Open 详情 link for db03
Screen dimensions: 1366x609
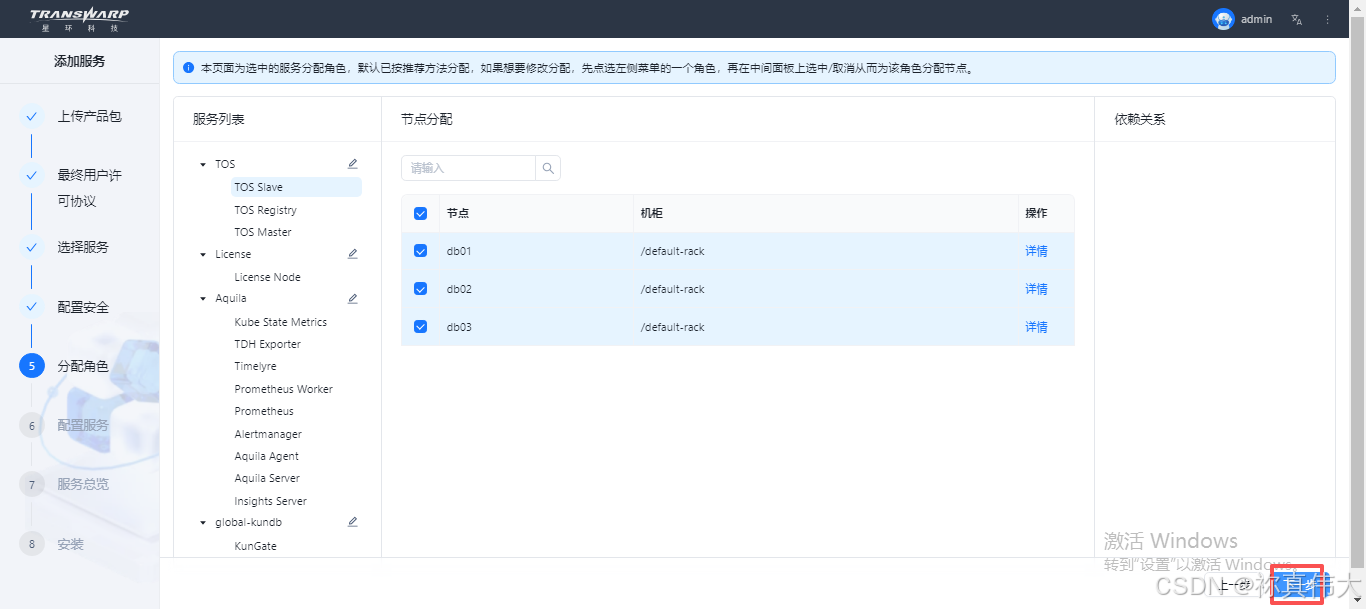pos(1036,327)
